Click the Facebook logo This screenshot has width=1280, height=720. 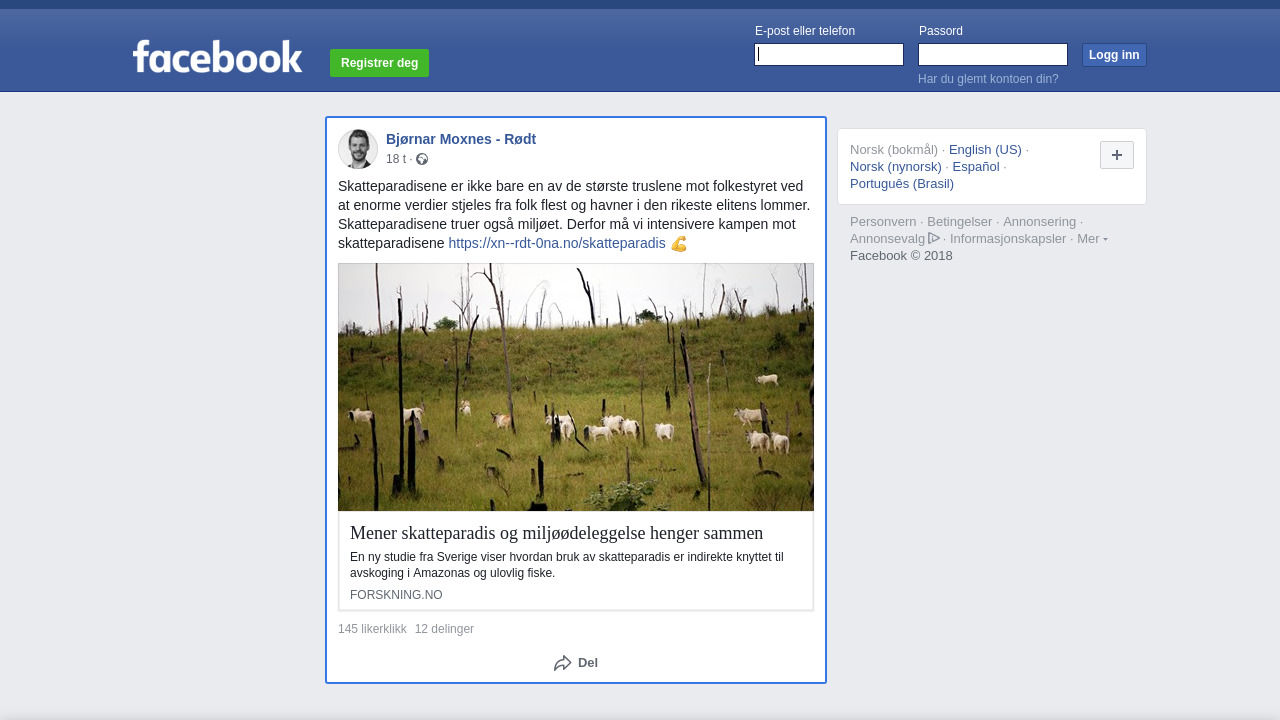[217, 56]
